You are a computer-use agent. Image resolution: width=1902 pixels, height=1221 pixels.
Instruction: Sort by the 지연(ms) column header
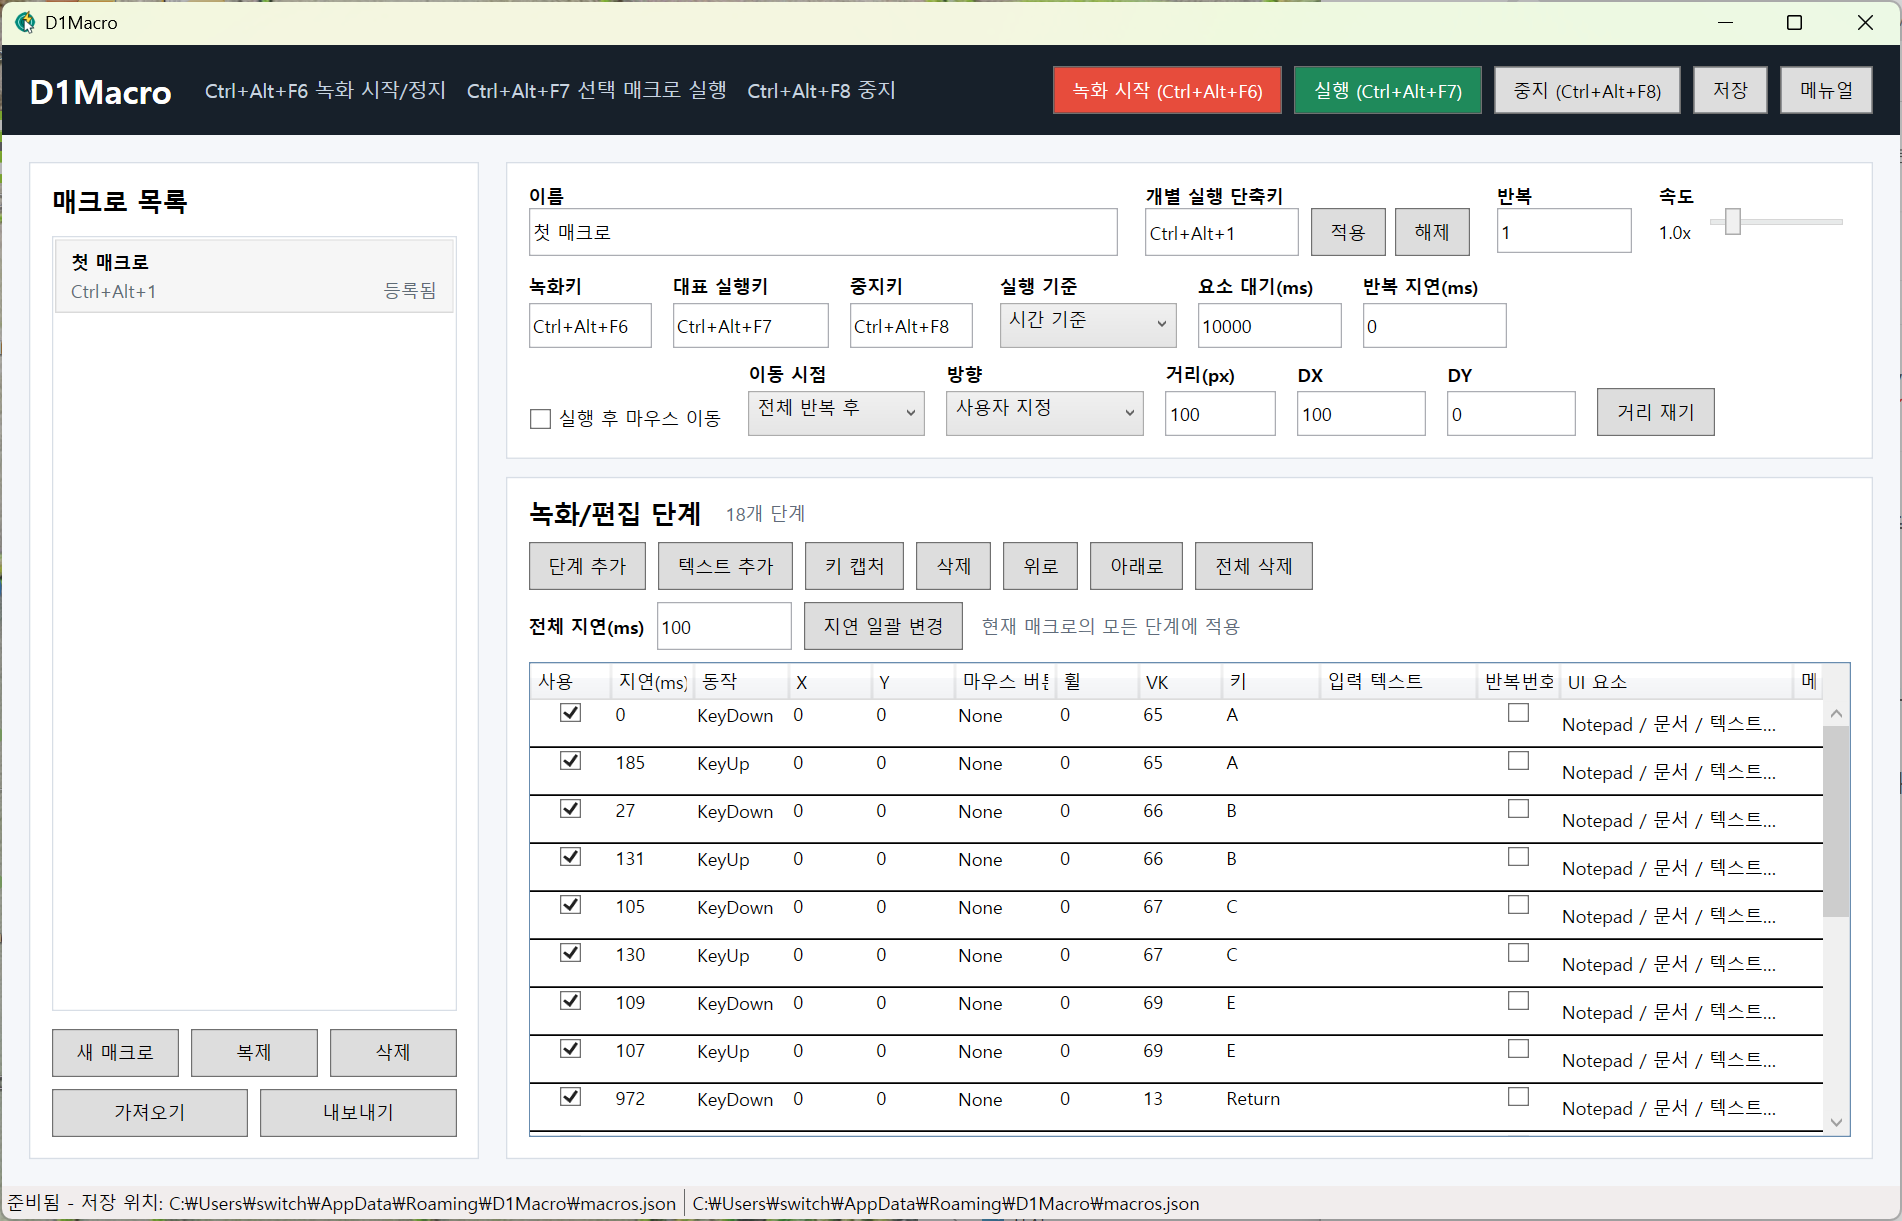pyautogui.click(x=652, y=682)
